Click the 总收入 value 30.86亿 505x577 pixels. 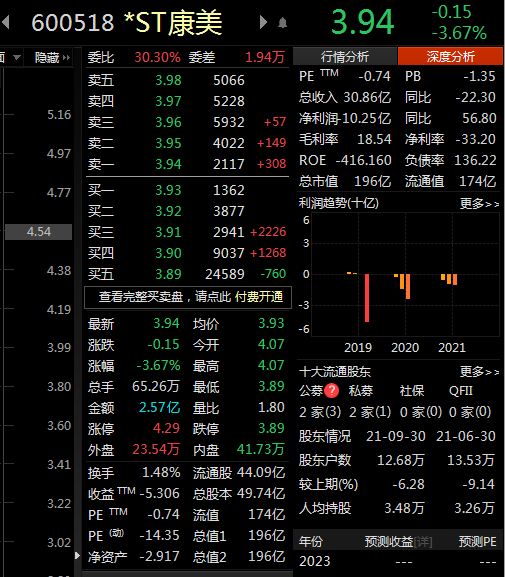367,98
